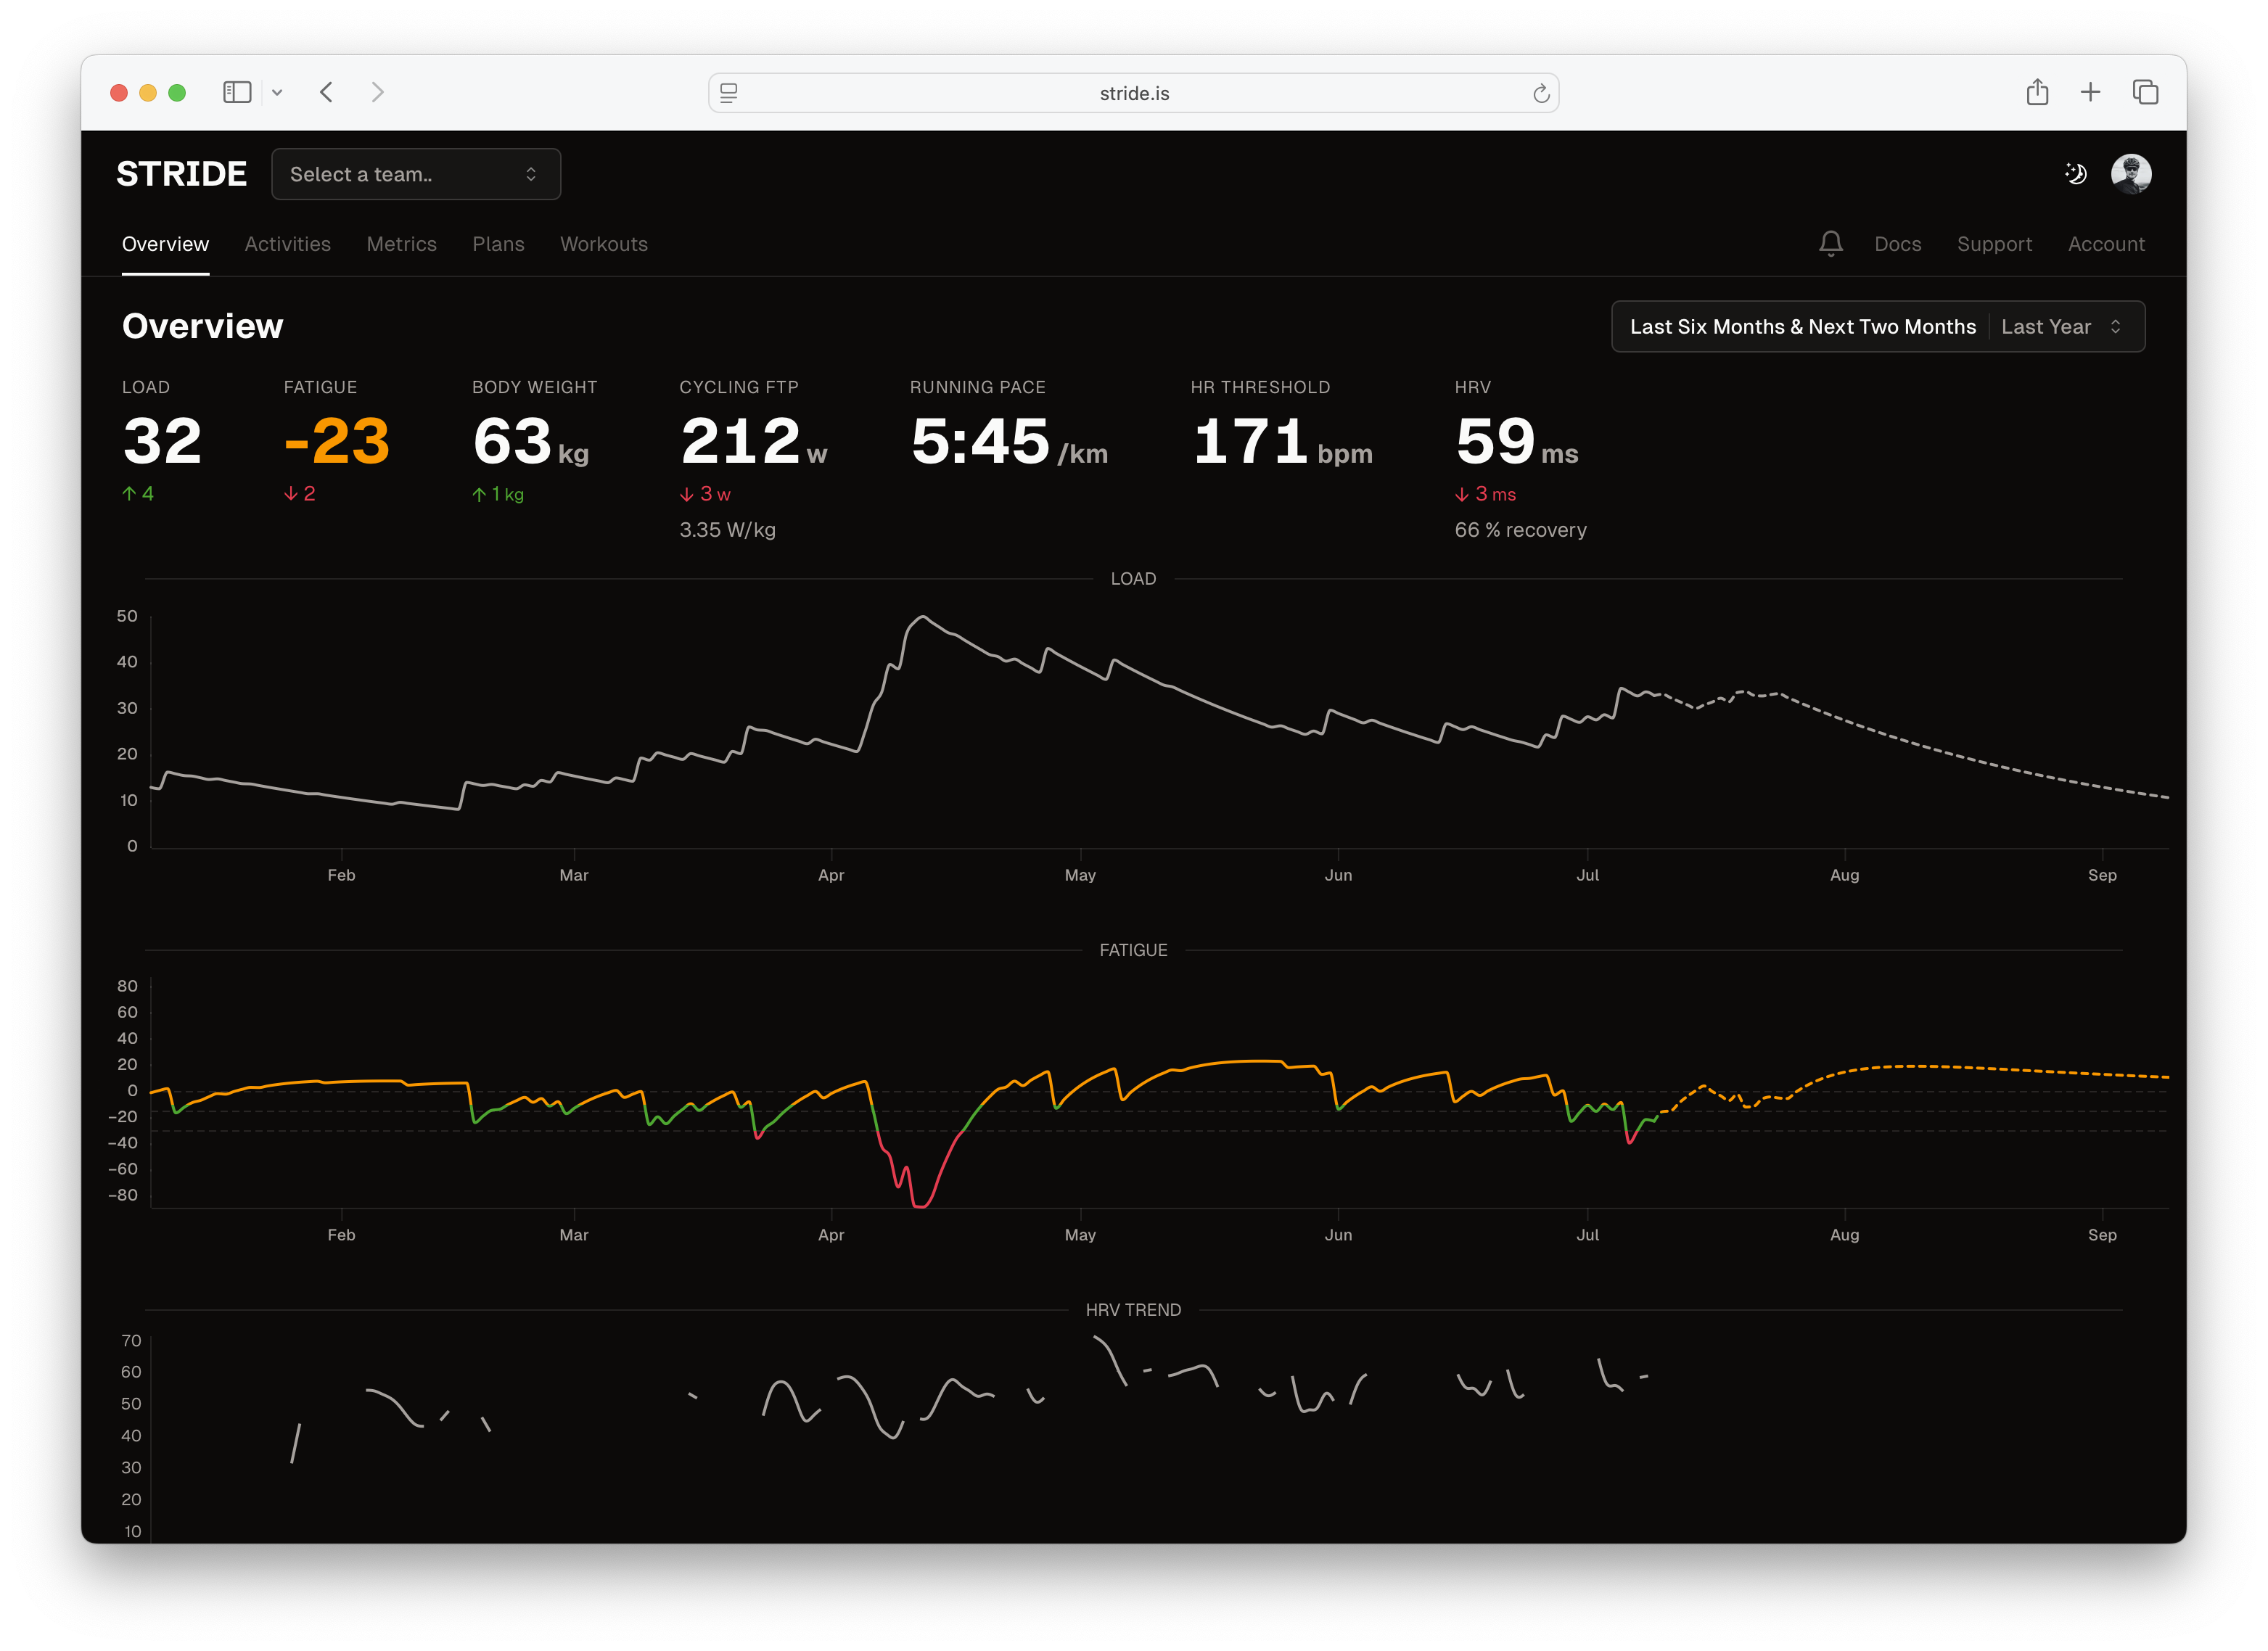The height and width of the screenshot is (1651, 2268).
Task: Click the browser back navigation arrow
Action: point(326,92)
